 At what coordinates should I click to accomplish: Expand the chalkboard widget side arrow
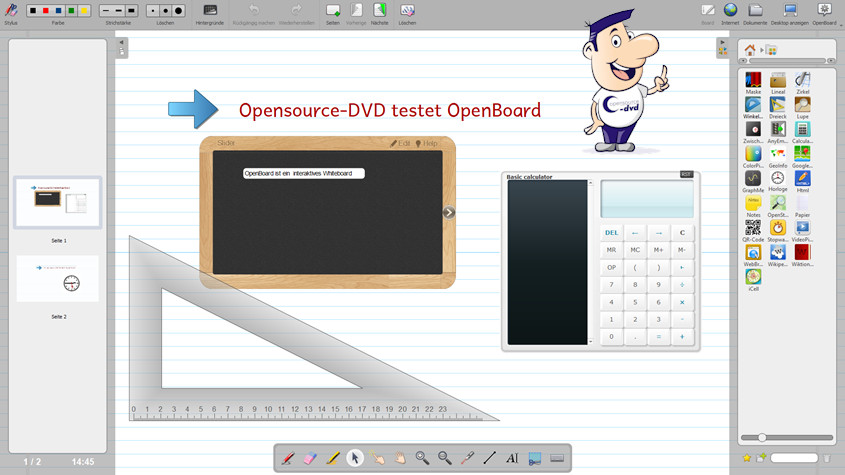point(449,212)
